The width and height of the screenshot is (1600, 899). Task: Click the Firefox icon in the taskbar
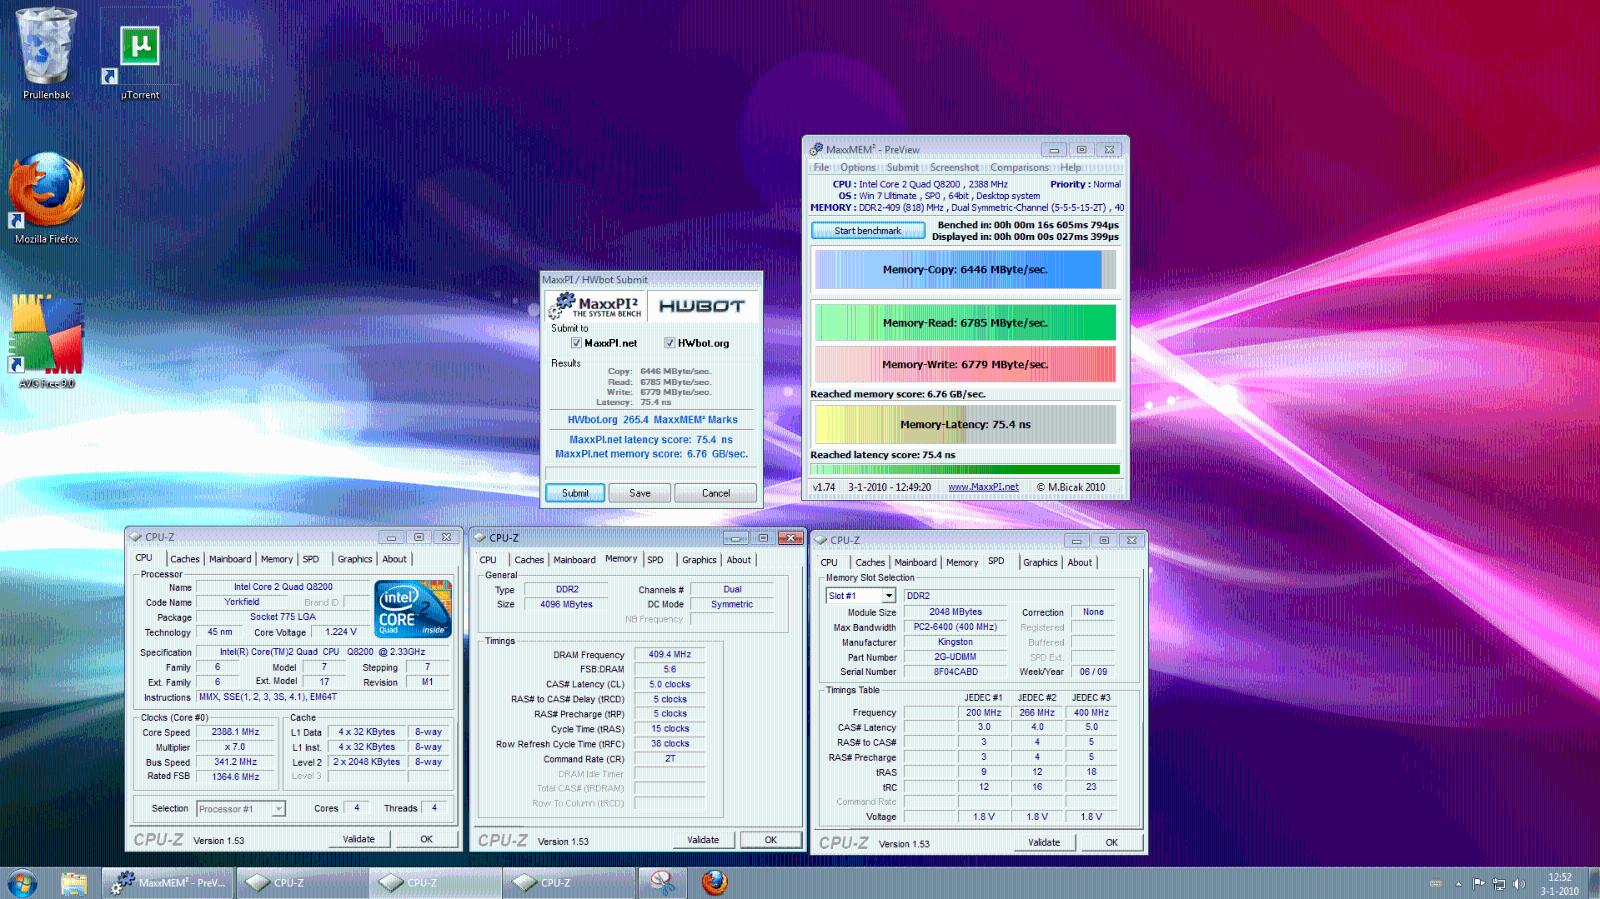714,882
